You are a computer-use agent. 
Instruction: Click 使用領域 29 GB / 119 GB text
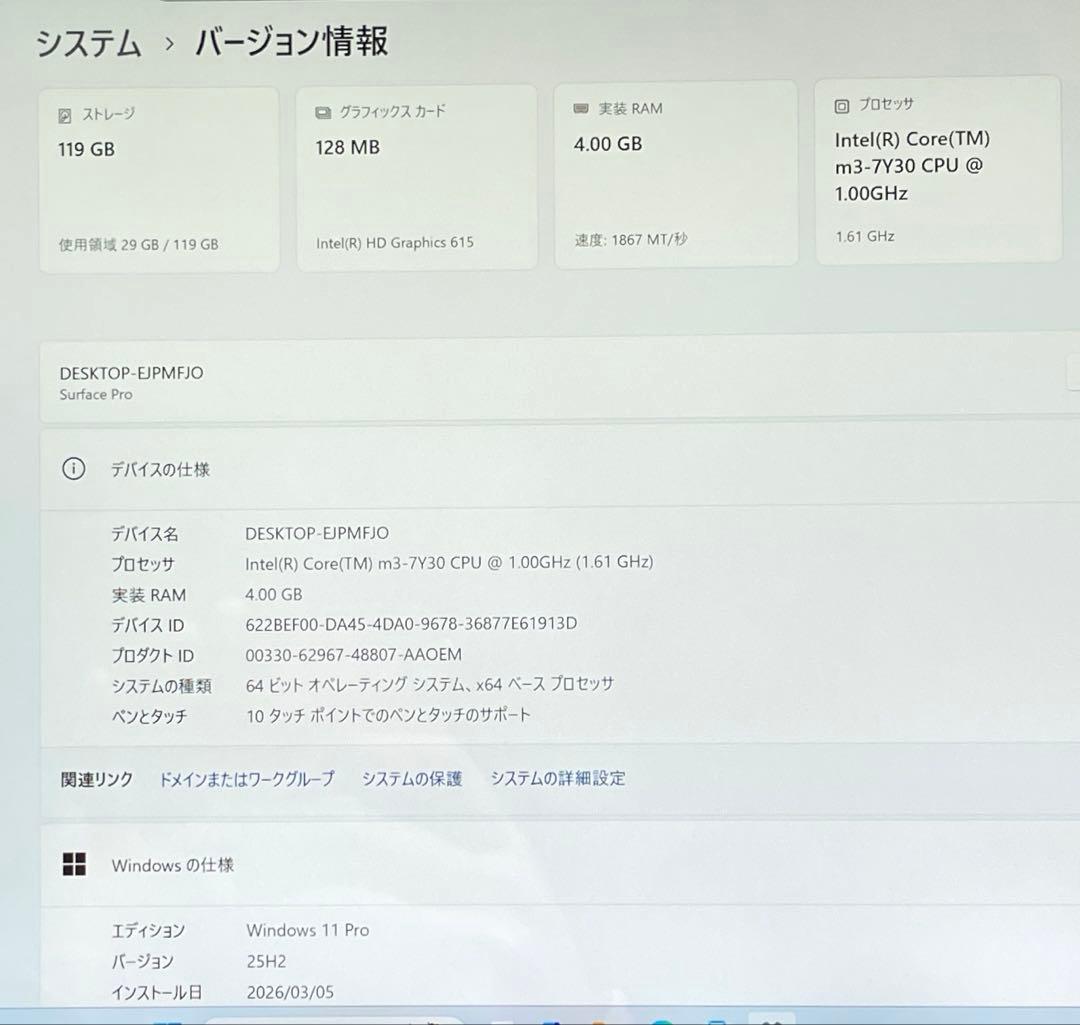coord(138,245)
